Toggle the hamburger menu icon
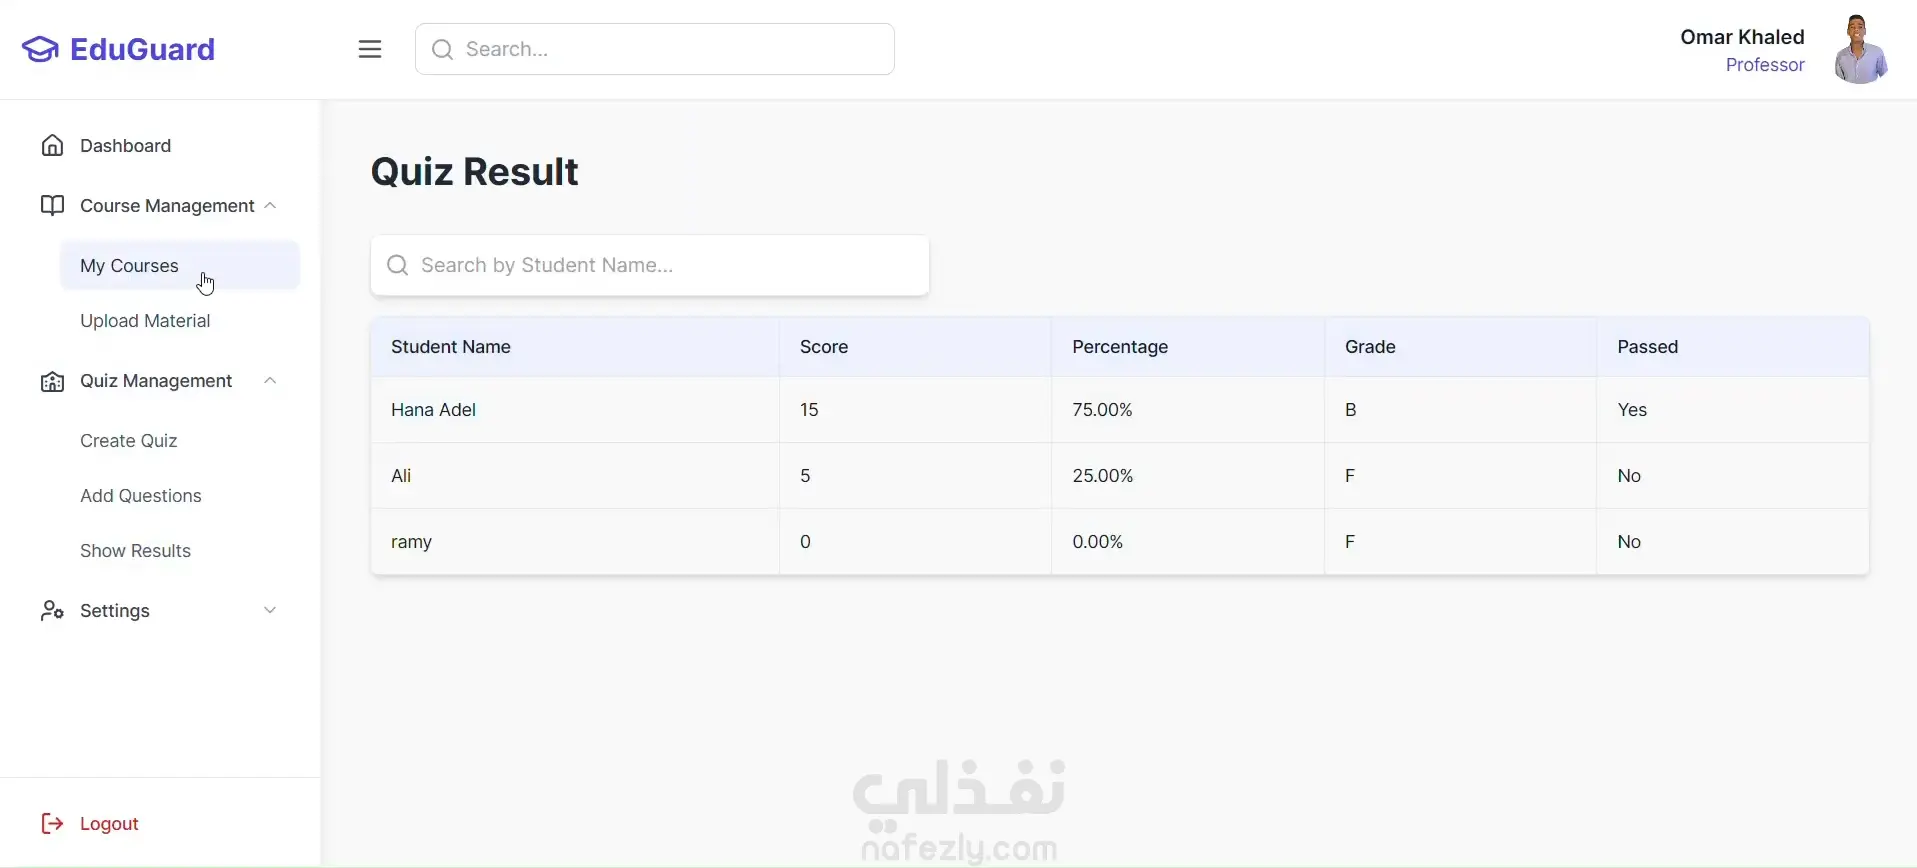The image size is (1917, 868). tap(370, 49)
